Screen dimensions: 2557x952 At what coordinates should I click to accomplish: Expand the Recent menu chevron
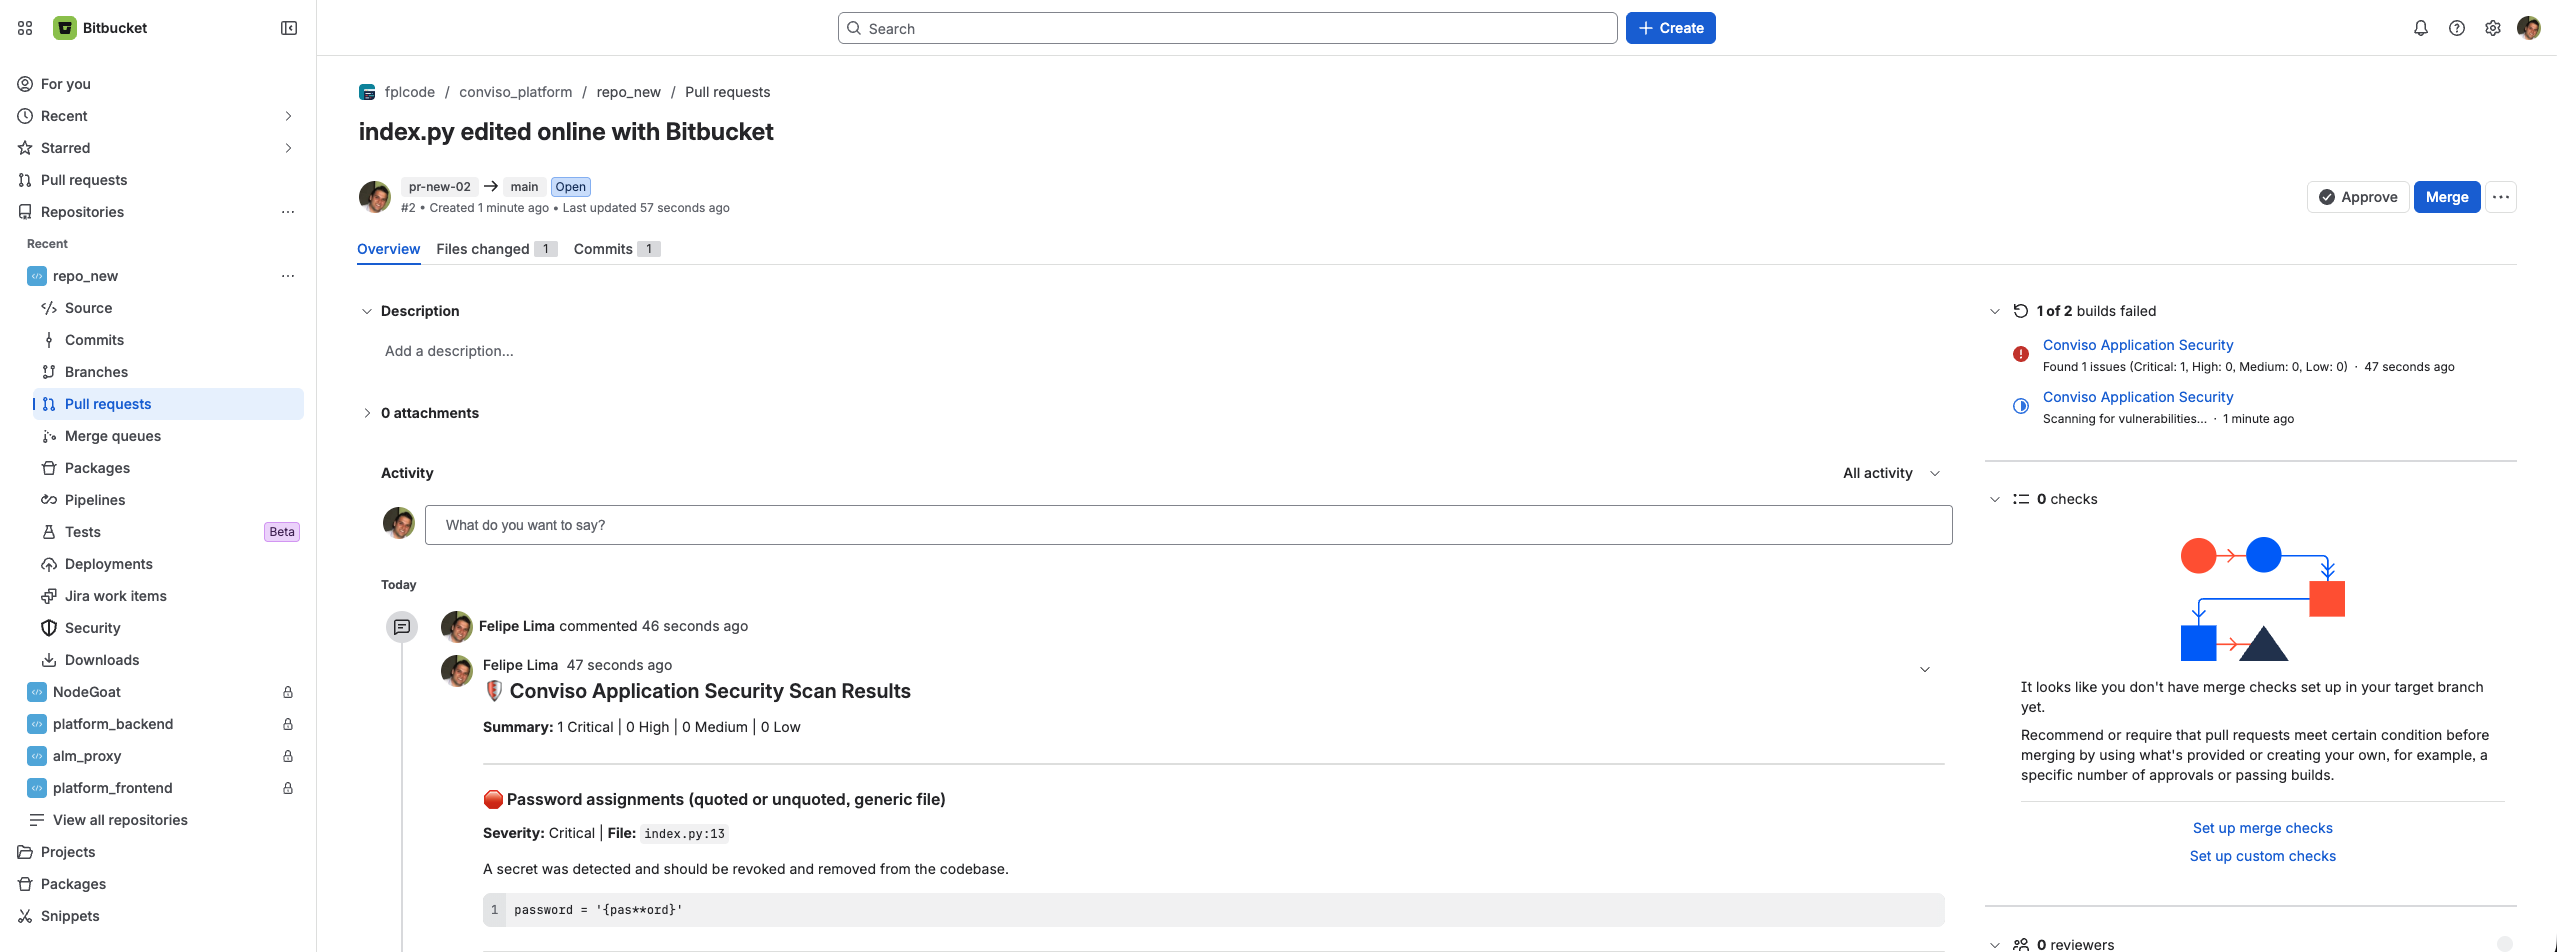(288, 116)
